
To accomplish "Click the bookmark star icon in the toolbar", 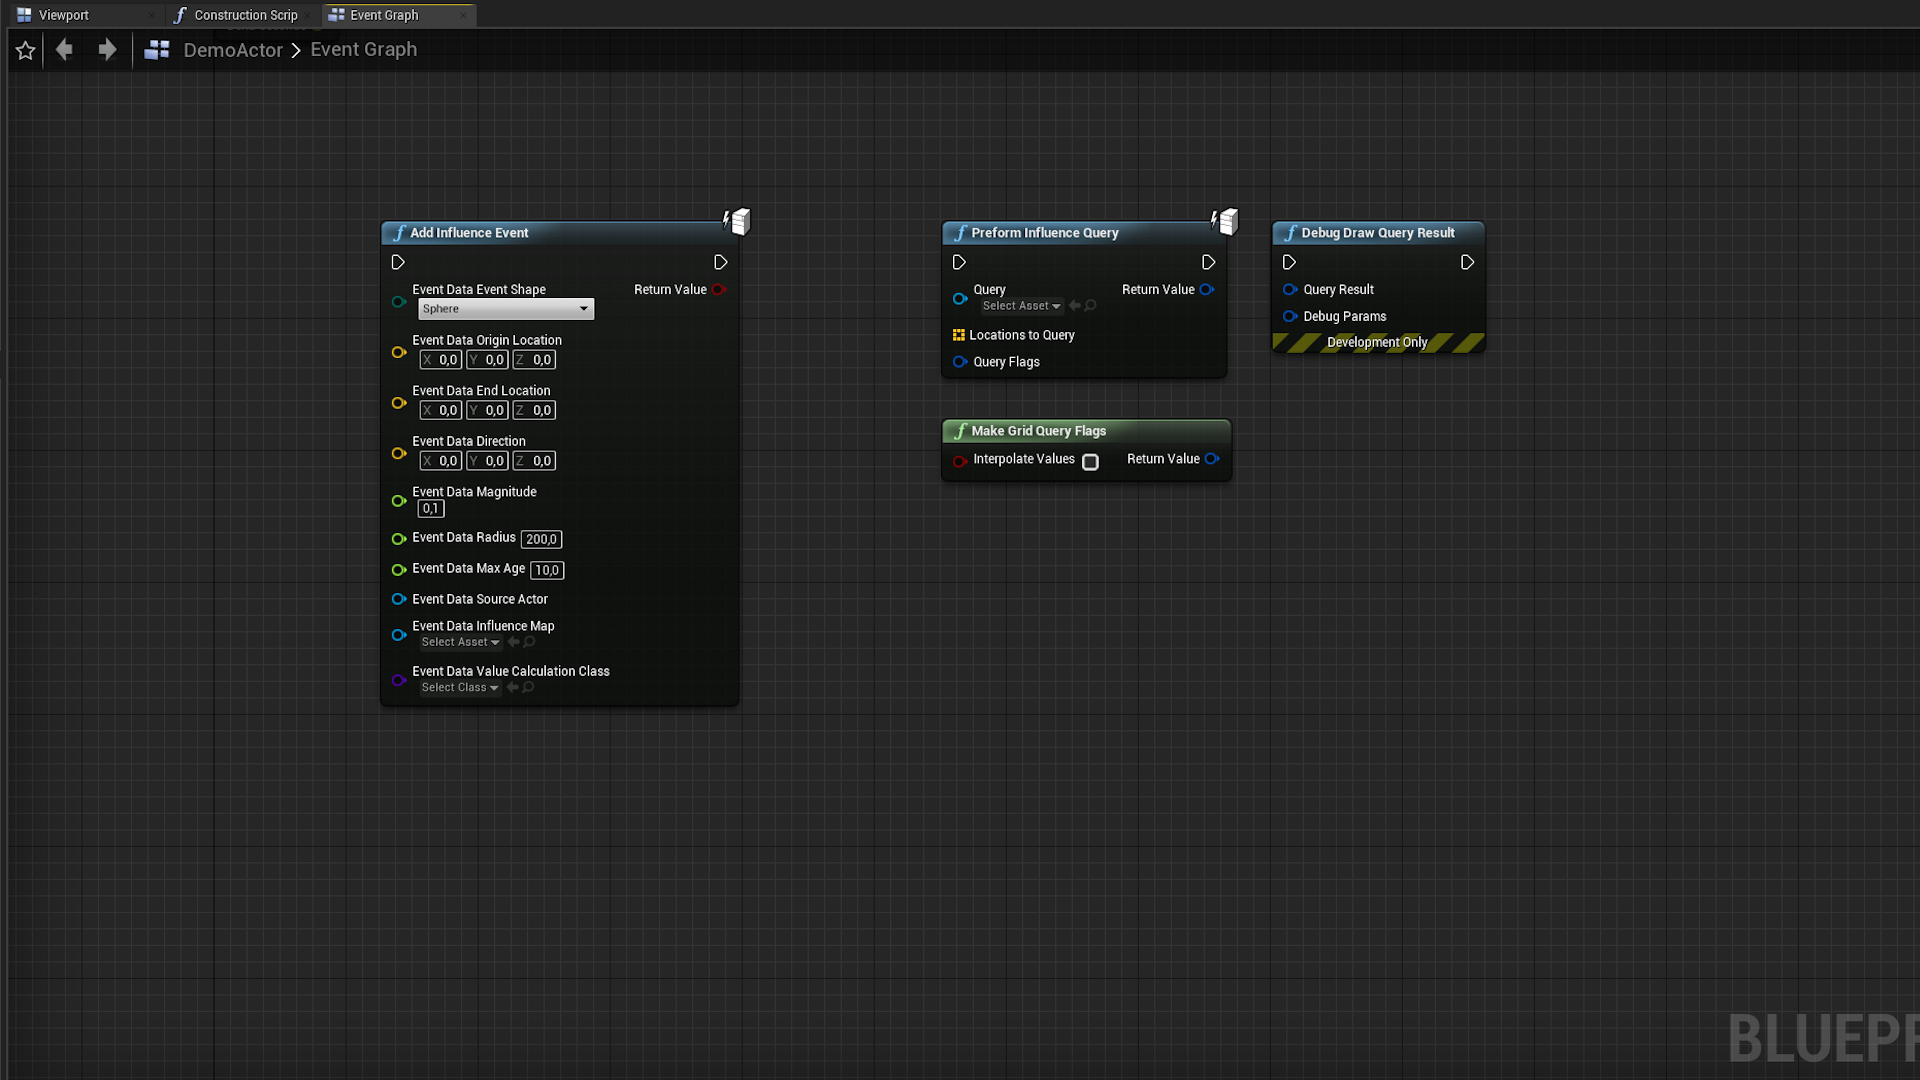I will [25, 49].
